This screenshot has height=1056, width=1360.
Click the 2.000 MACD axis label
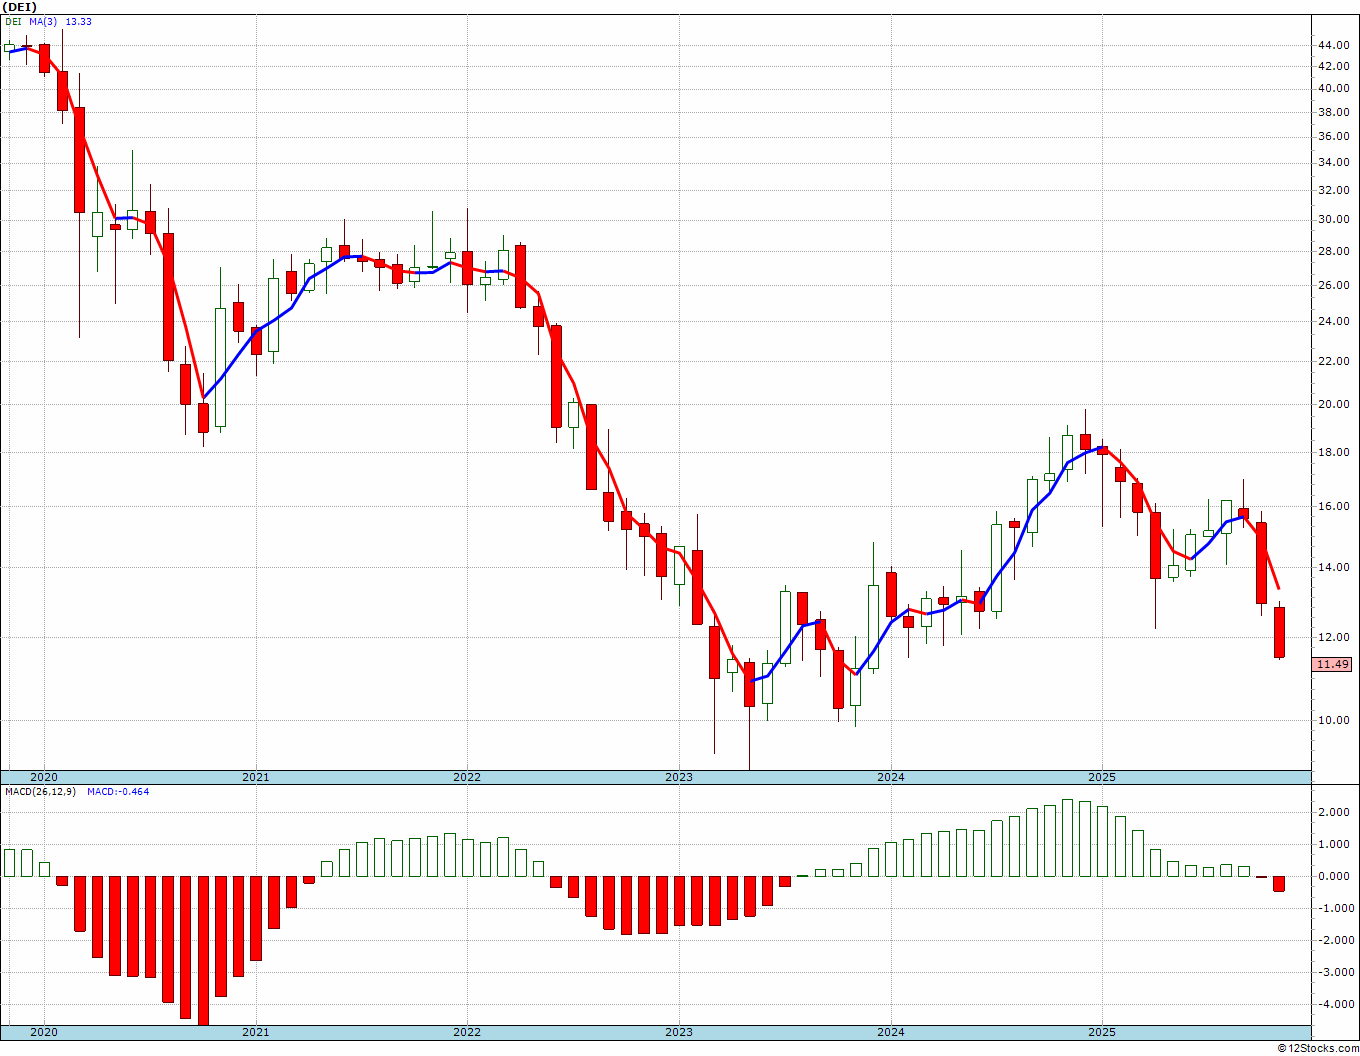coord(1334,812)
